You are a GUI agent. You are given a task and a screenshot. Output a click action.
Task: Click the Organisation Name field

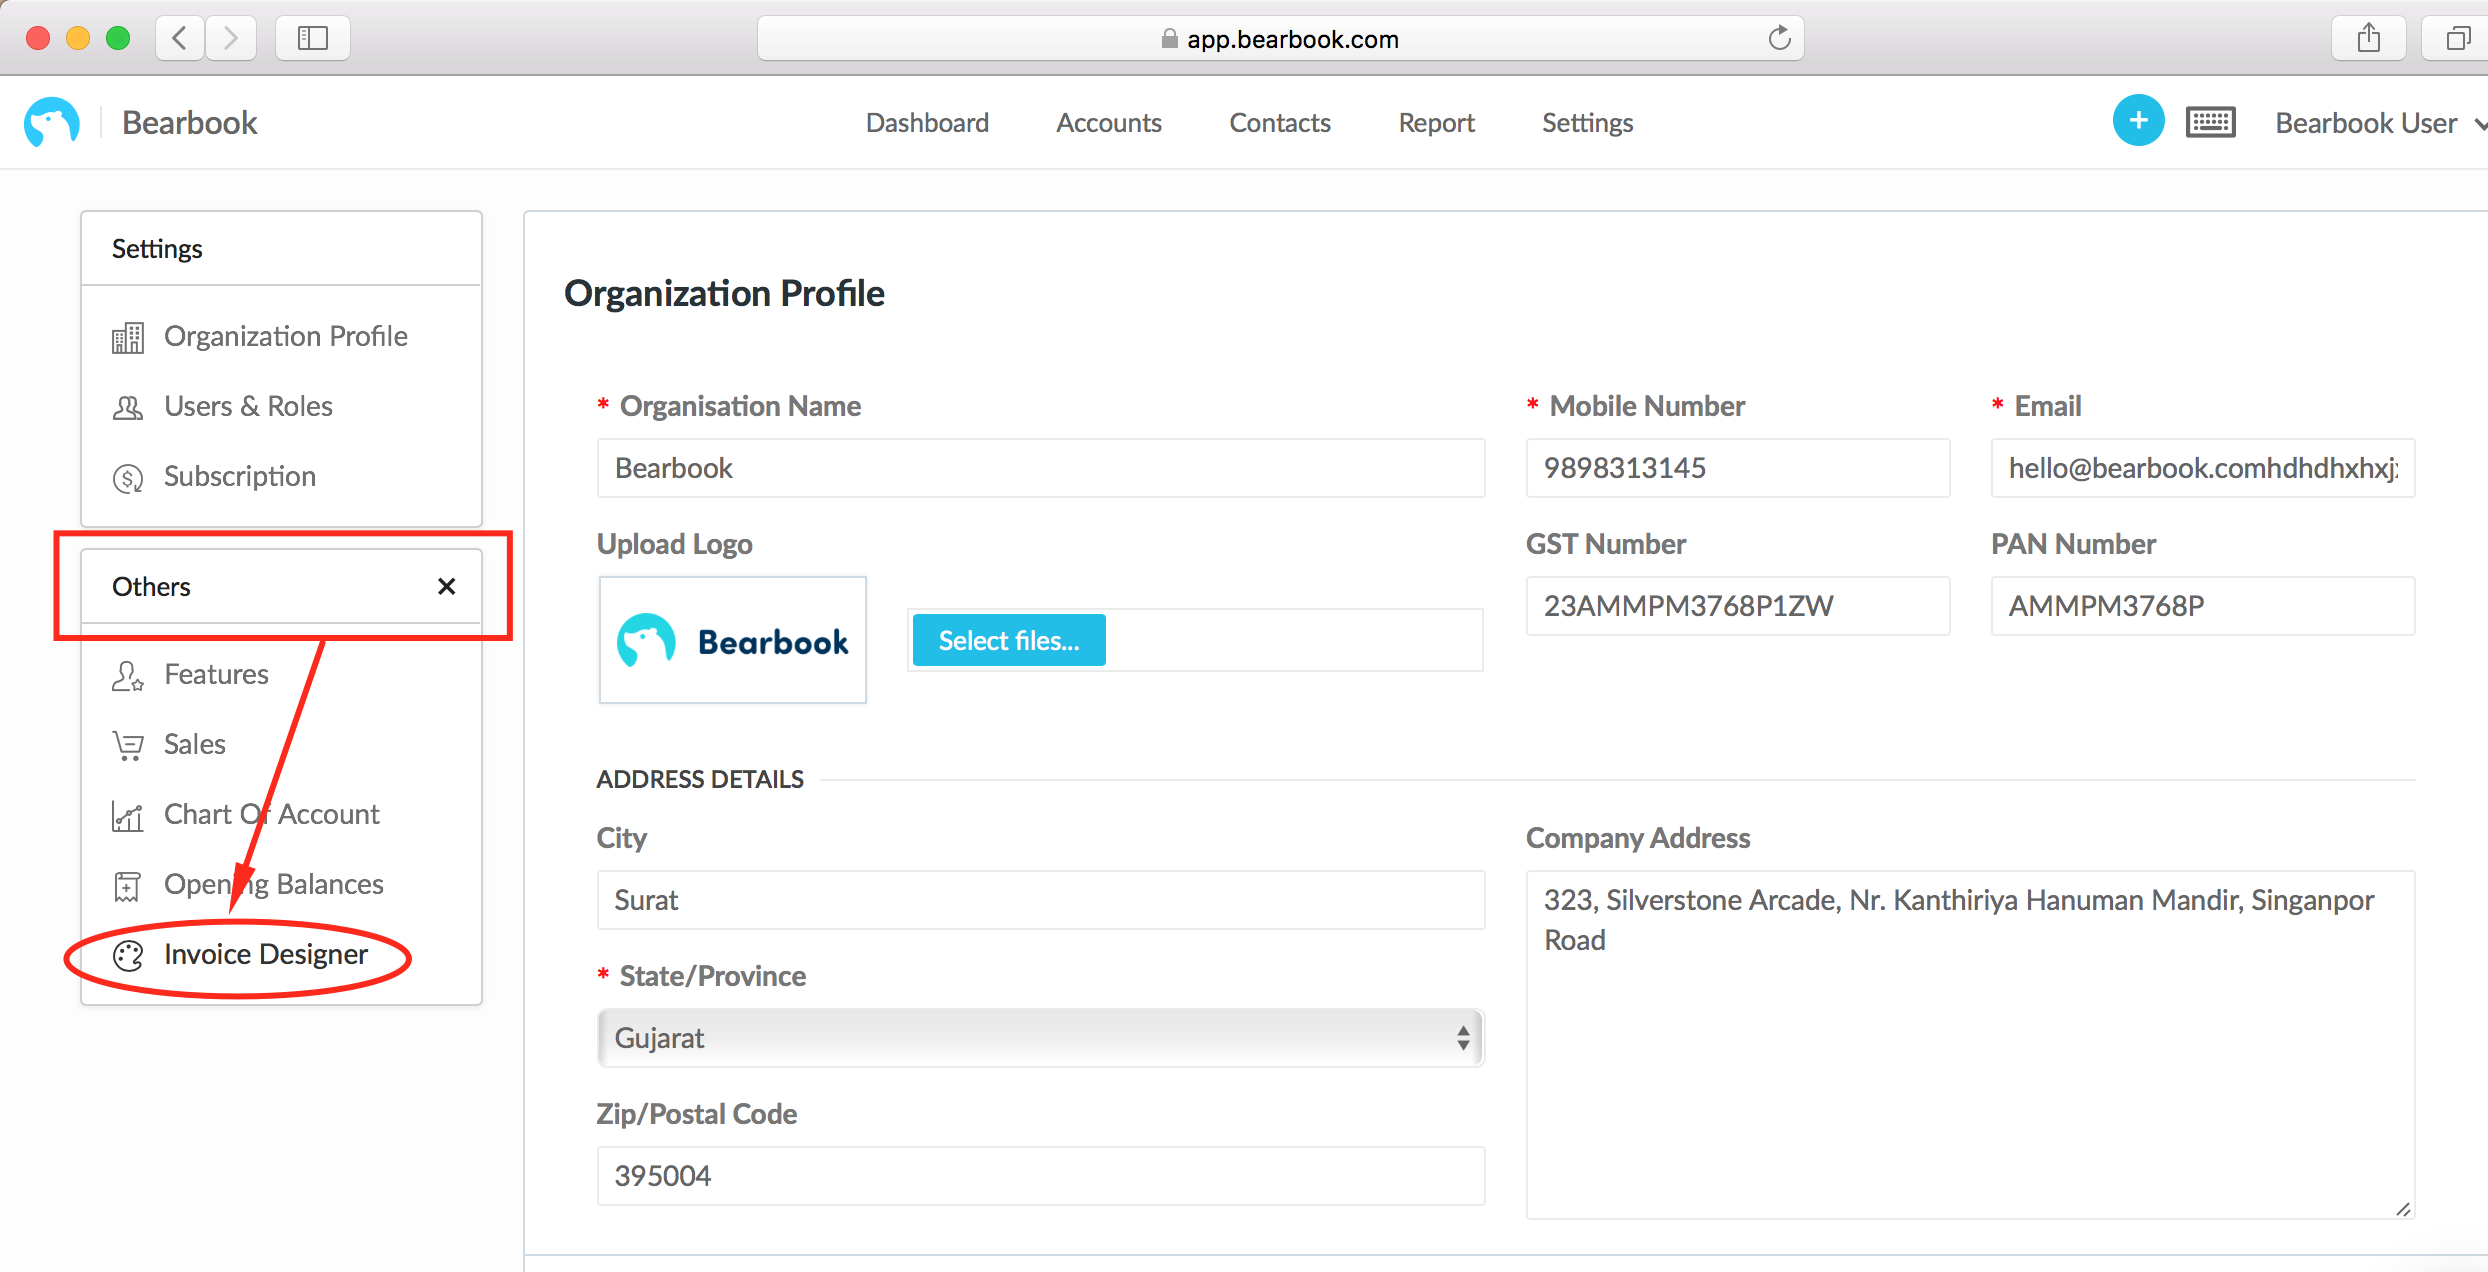[1040, 468]
